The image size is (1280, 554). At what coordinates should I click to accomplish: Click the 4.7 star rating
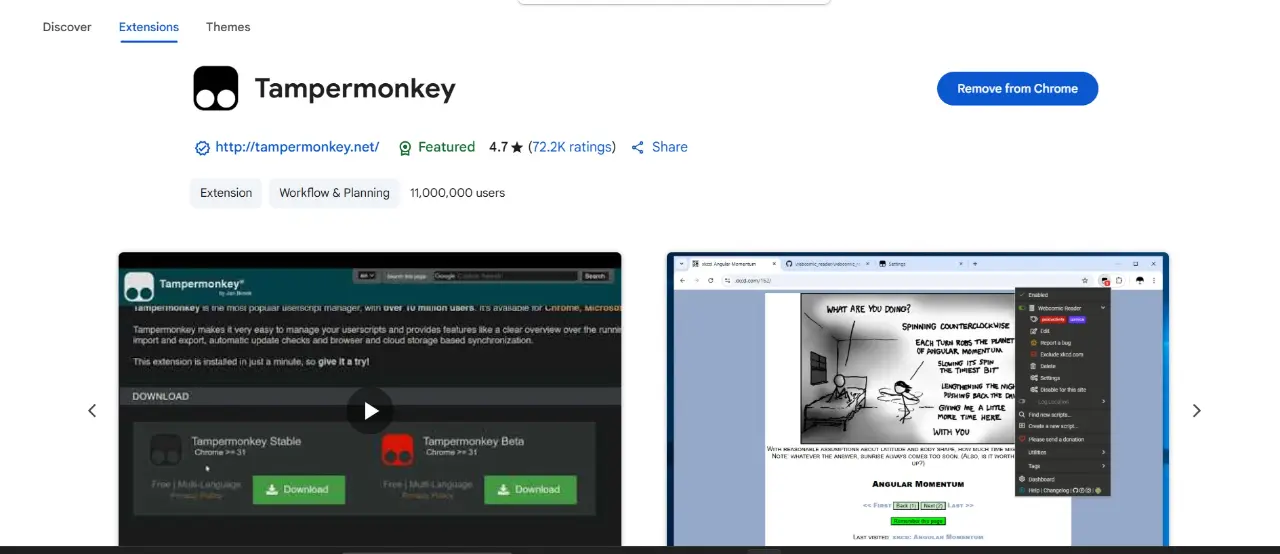(x=506, y=147)
